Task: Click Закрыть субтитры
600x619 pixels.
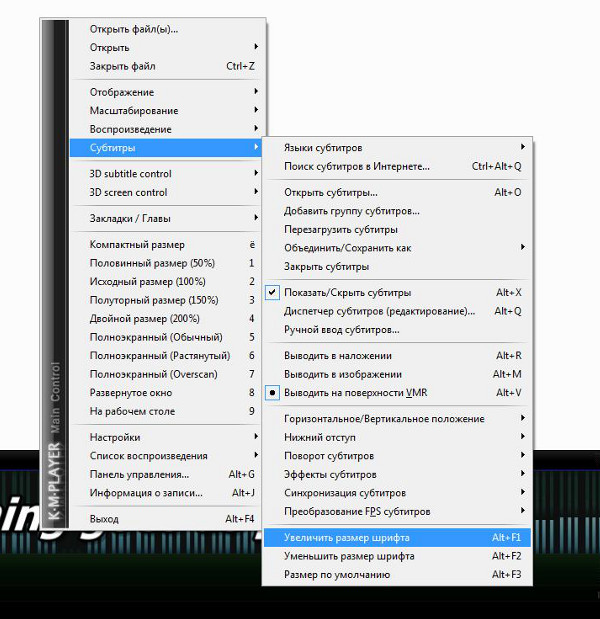Action: coord(397,266)
